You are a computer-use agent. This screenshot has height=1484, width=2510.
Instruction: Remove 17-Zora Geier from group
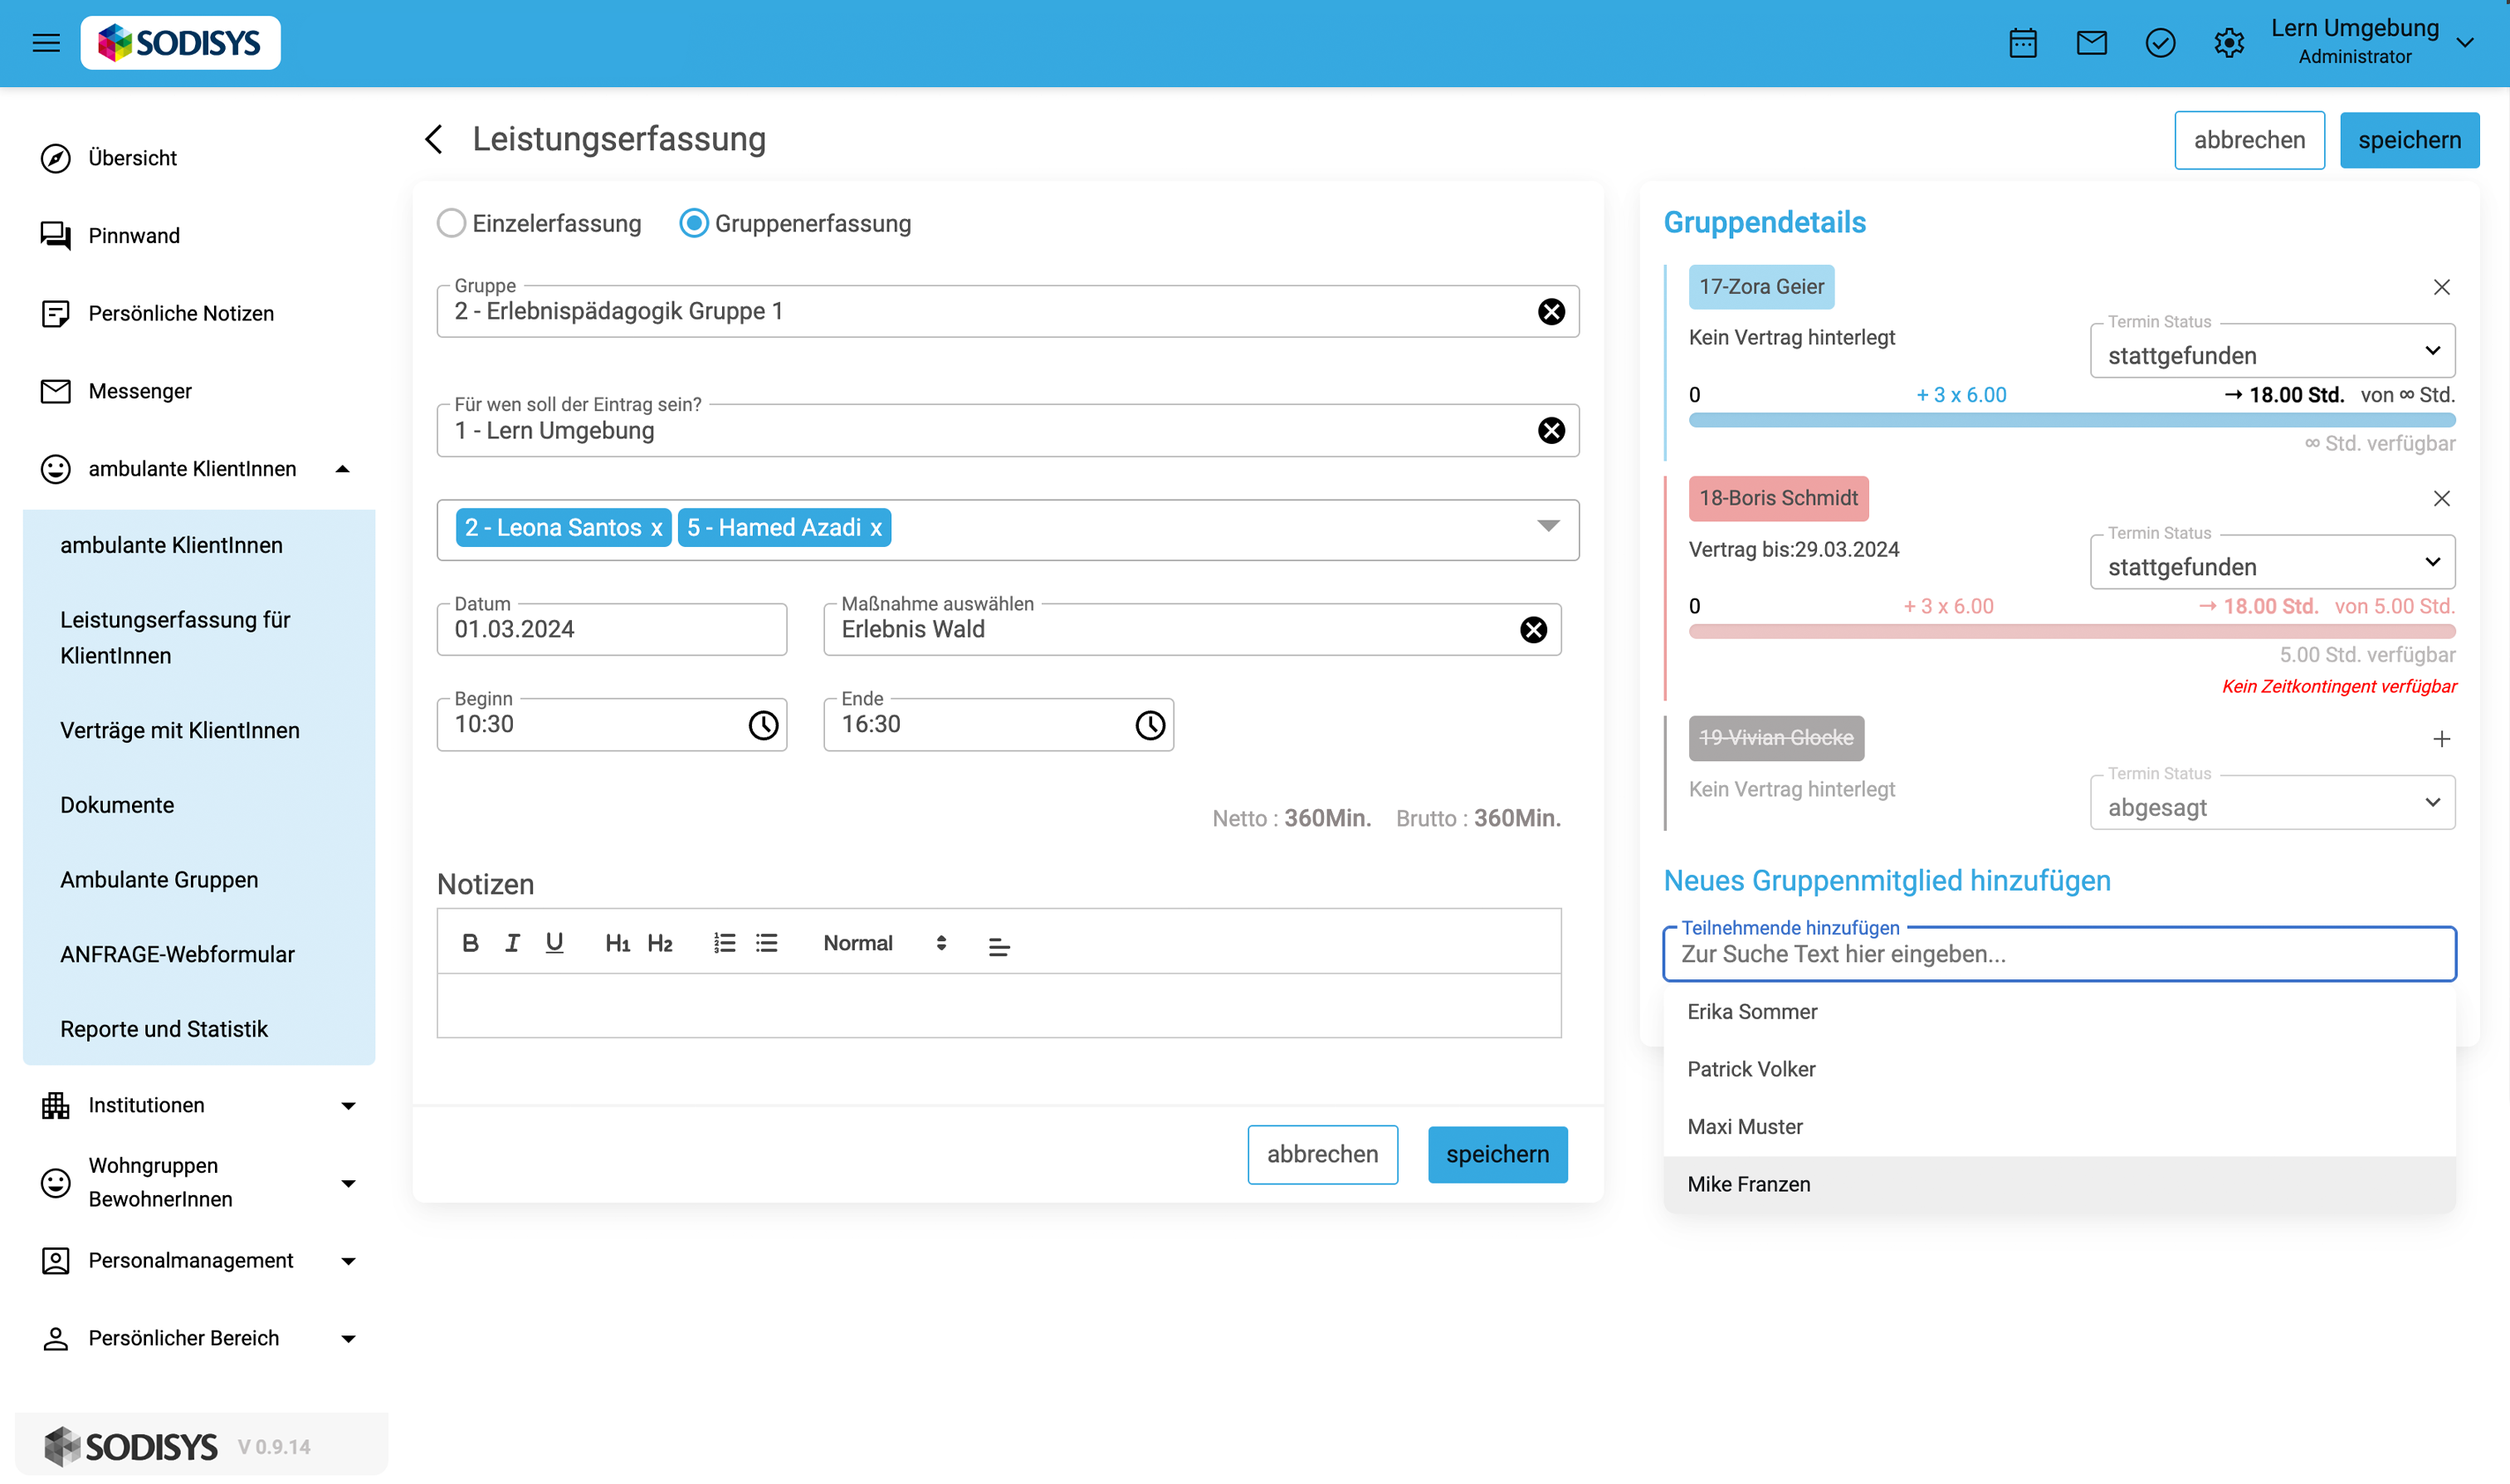pyautogui.click(x=2441, y=287)
